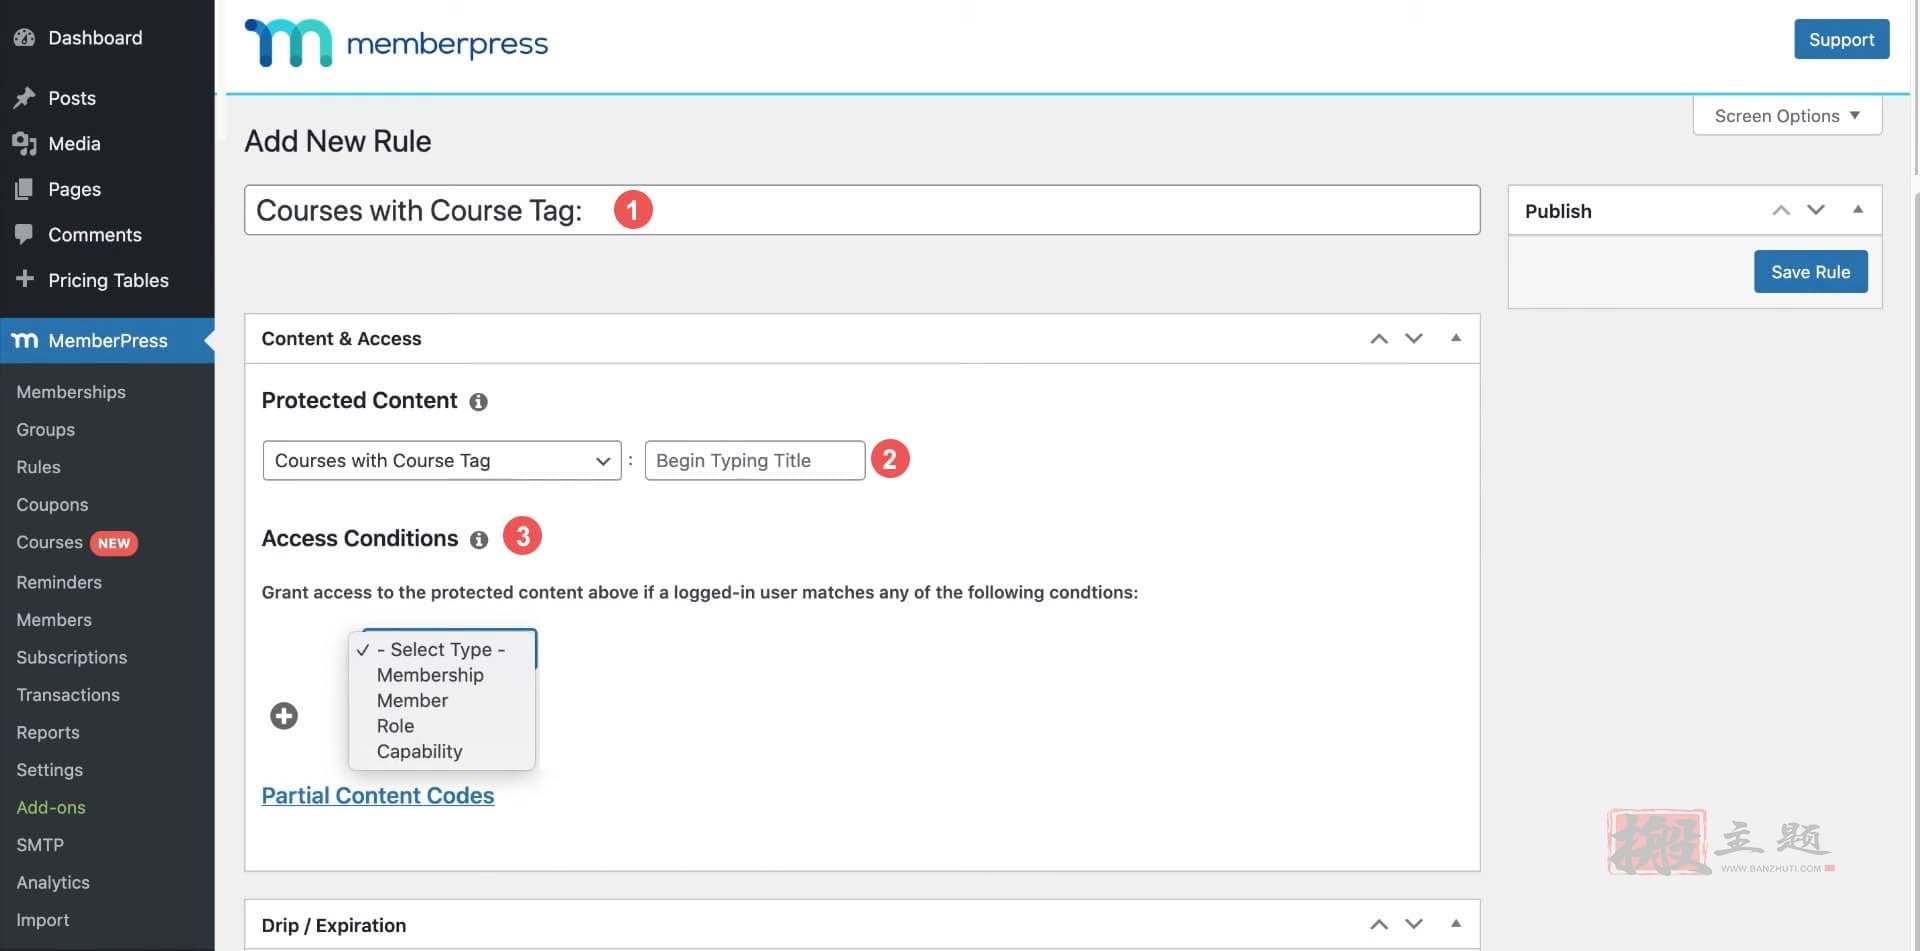Choose Capability from type list
Image resolution: width=1920 pixels, height=951 pixels.
(441, 752)
